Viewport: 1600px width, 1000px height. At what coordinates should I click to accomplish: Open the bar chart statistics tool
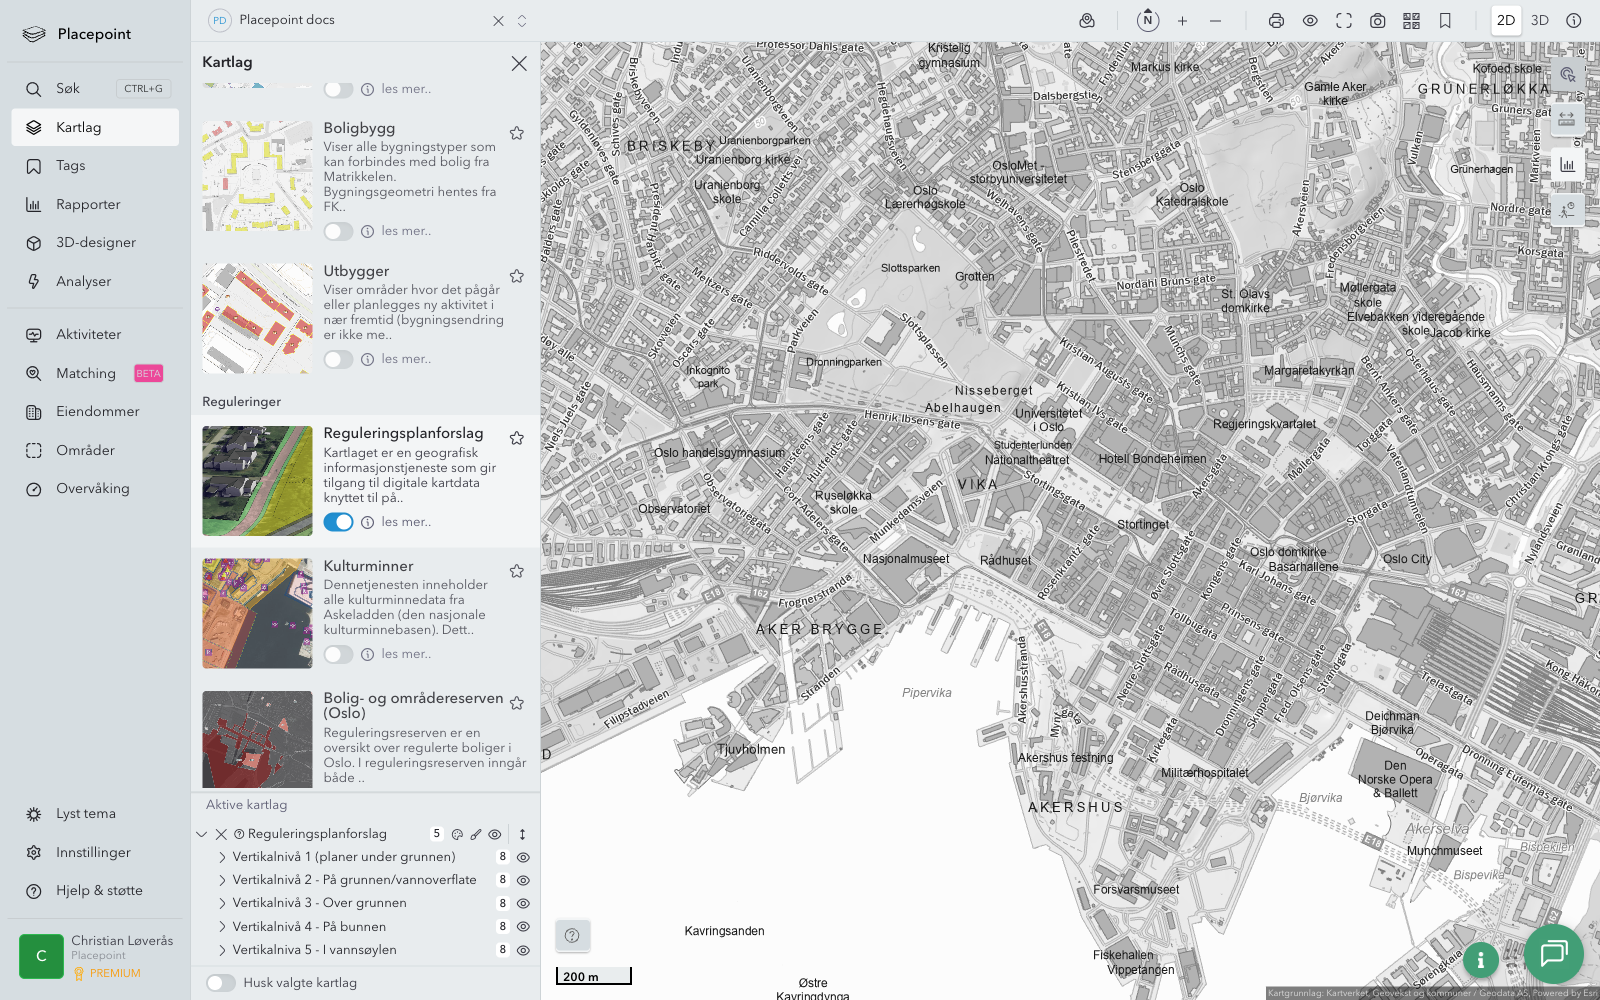tap(1567, 165)
